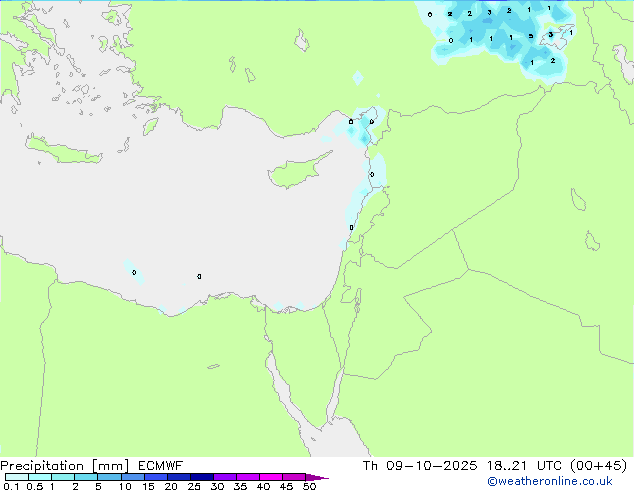The width and height of the screenshot is (634, 490).
Task: Choose the 40–45 mm bright magenta swatch
Action: [271, 477]
